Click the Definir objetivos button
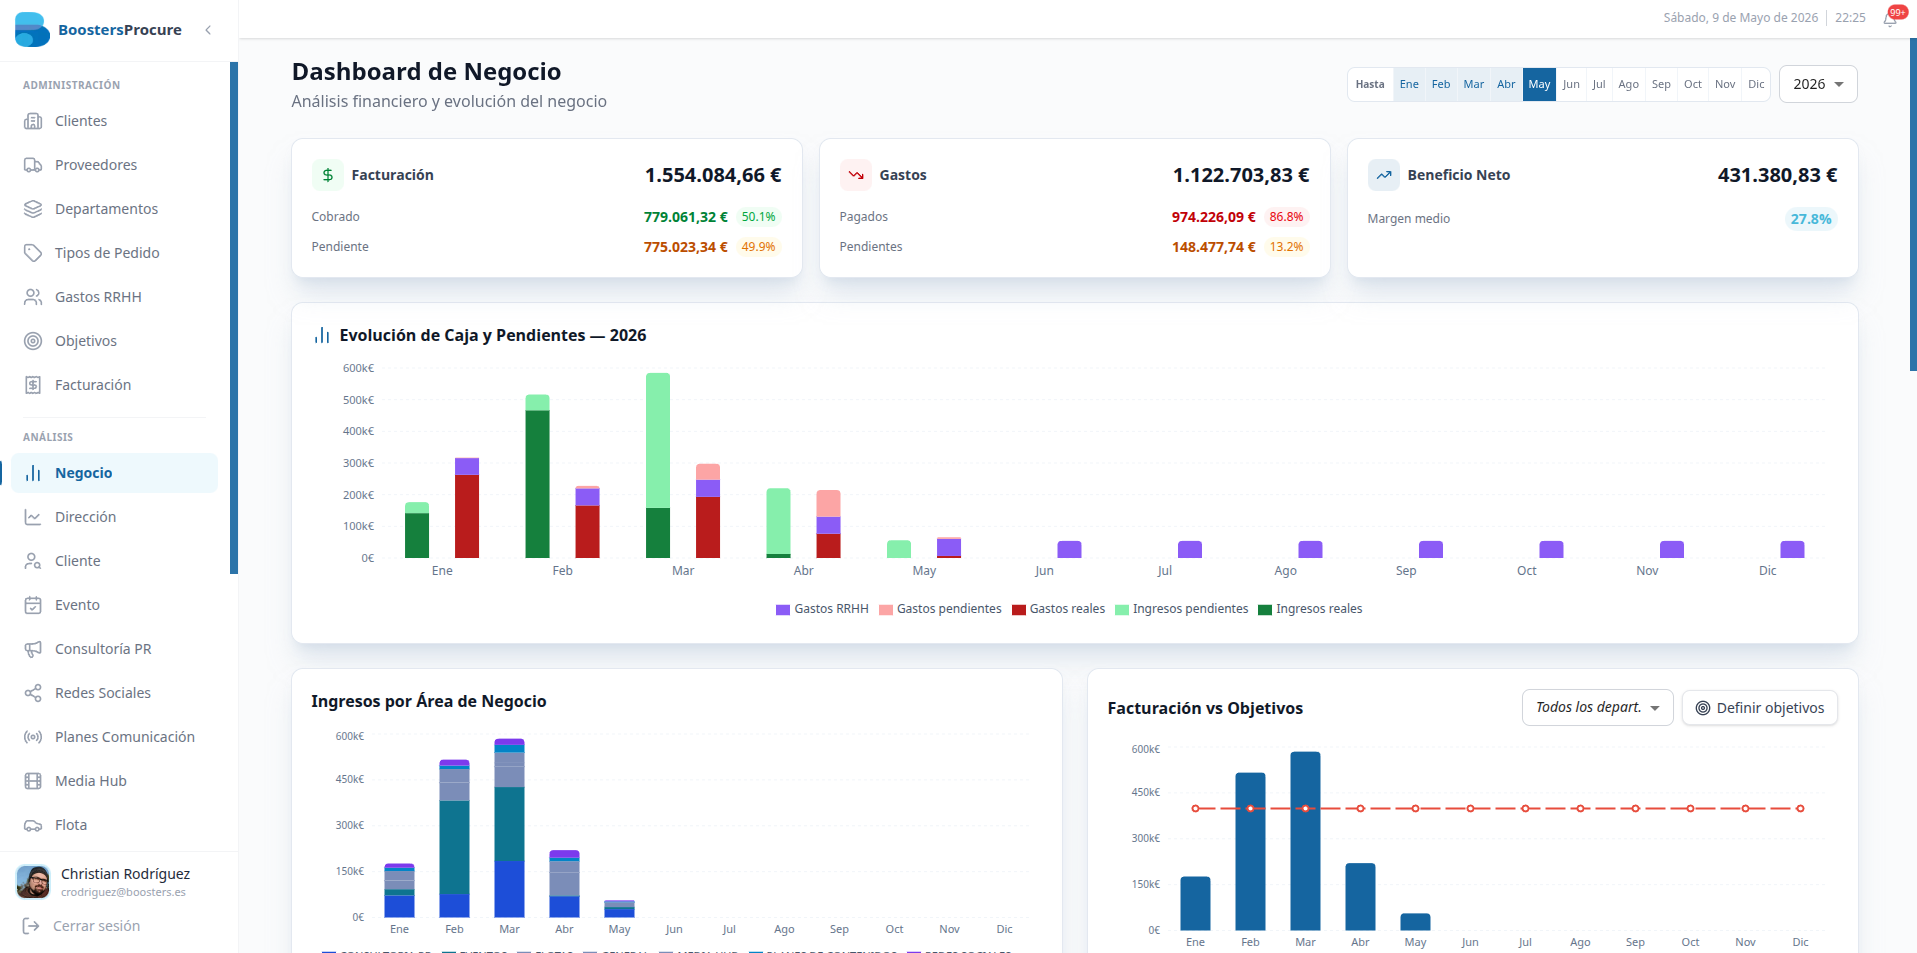The width and height of the screenshot is (1917, 953). click(x=1760, y=708)
